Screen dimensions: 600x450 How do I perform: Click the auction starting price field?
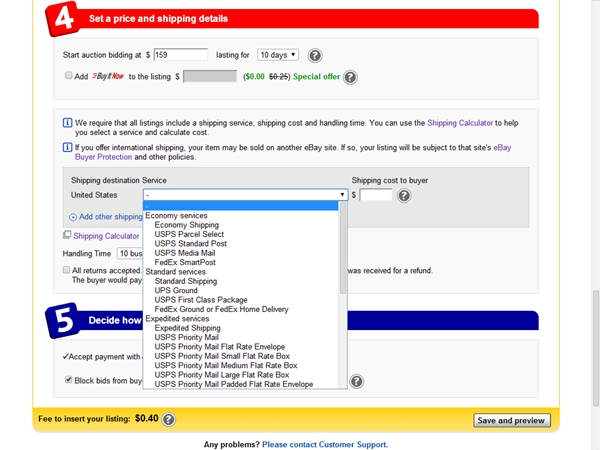[x=181, y=55]
